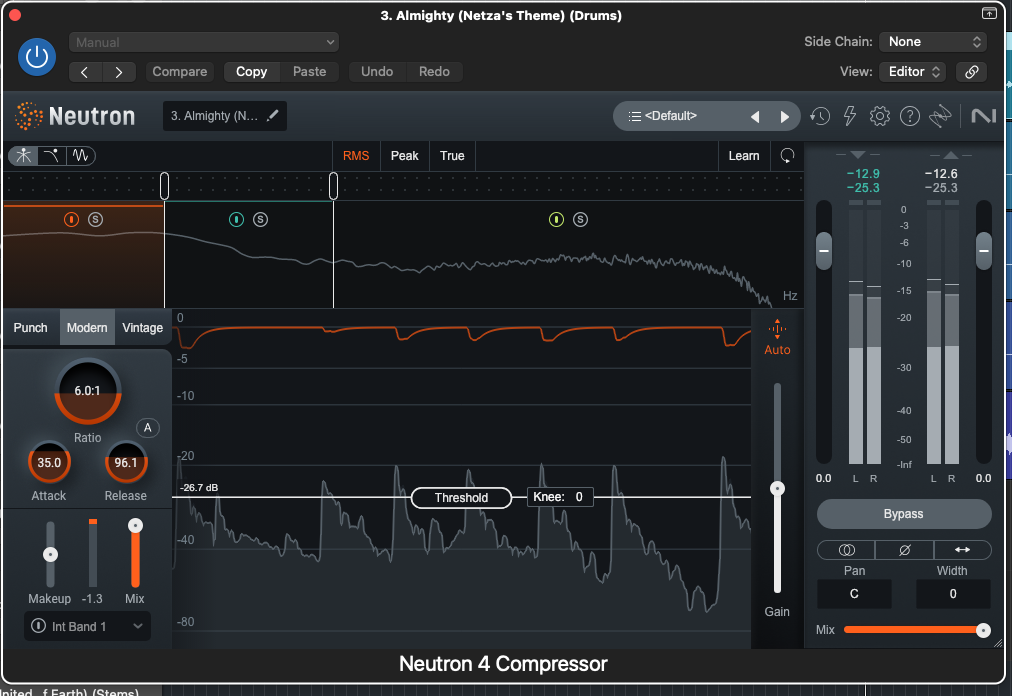Image resolution: width=1012 pixels, height=696 pixels.
Task: Open the Manual preset dropdown
Action: [x=204, y=42]
